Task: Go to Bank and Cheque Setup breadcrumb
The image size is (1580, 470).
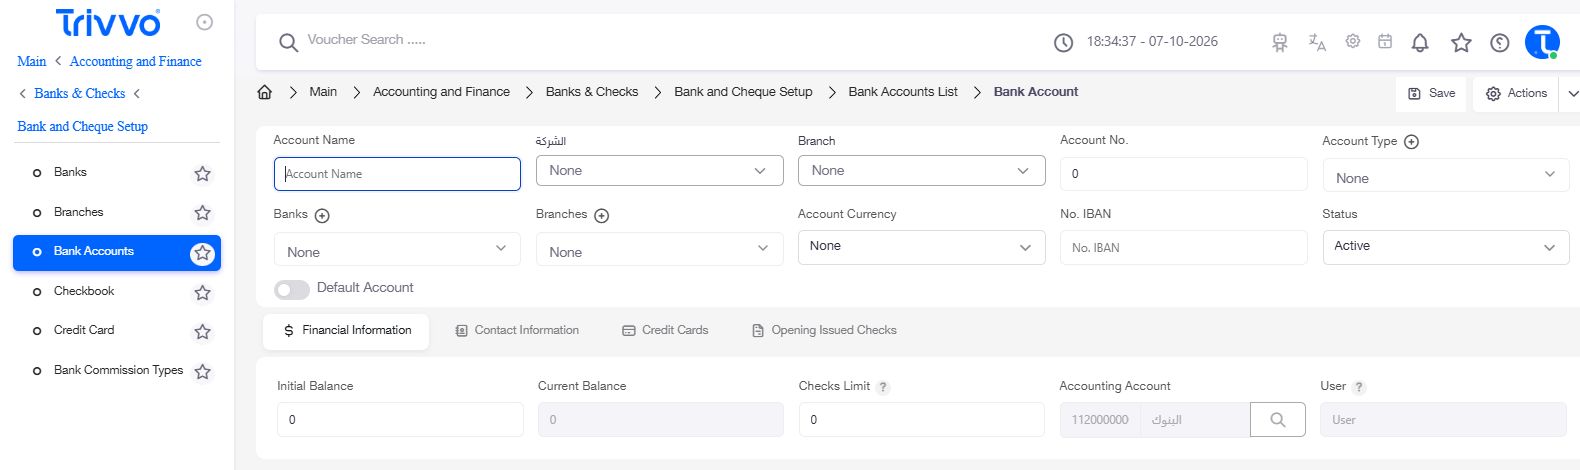Action: tap(743, 92)
